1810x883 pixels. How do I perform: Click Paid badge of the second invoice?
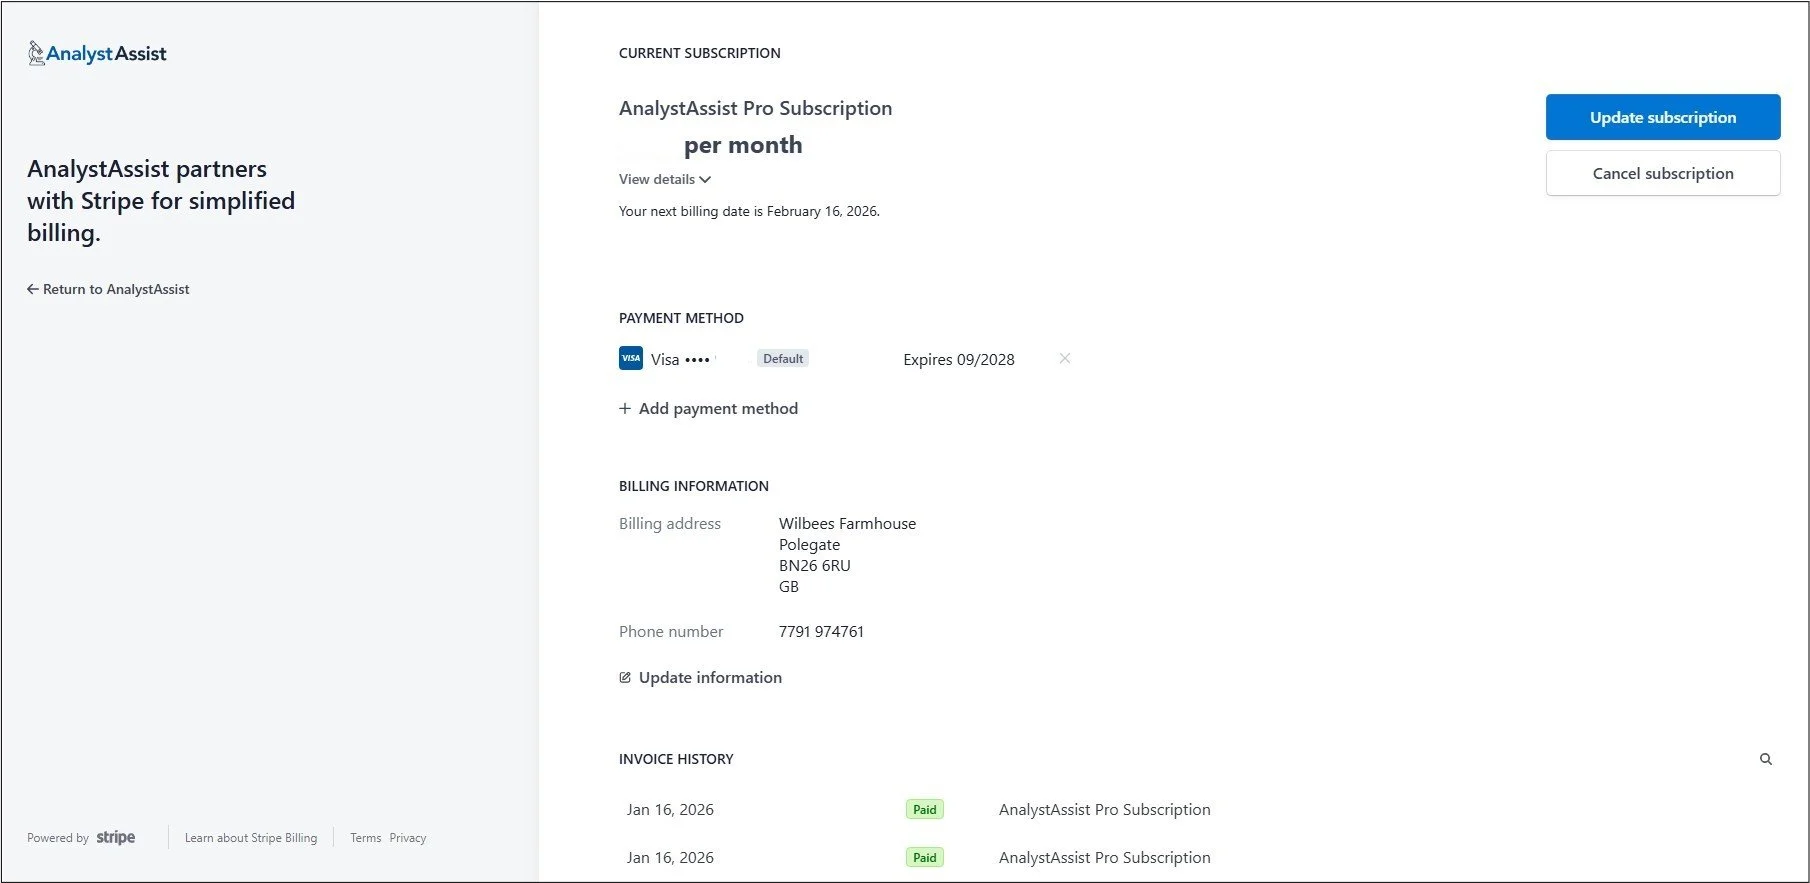[x=925, y=857]
